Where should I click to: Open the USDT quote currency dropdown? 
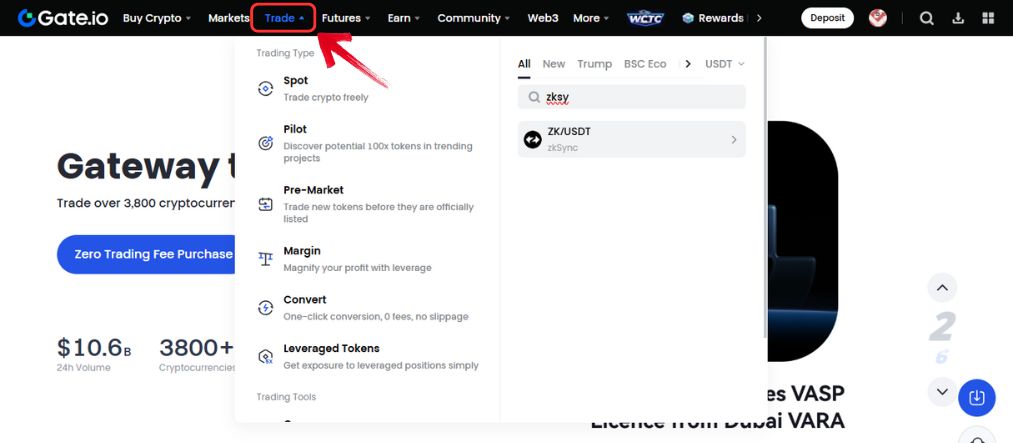(725, 64)
